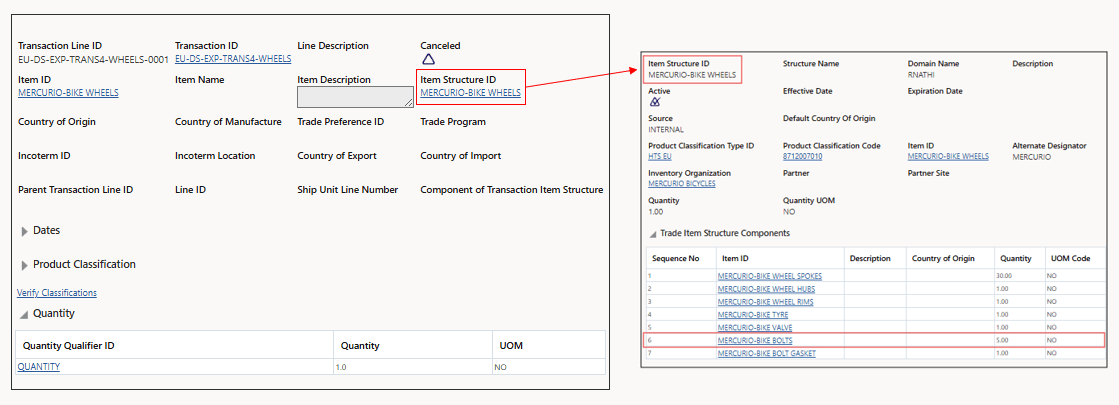Open MERCURIO-BIKE WHEEL RIMS component
The image size is (1119, 405).
click(765, 302)
